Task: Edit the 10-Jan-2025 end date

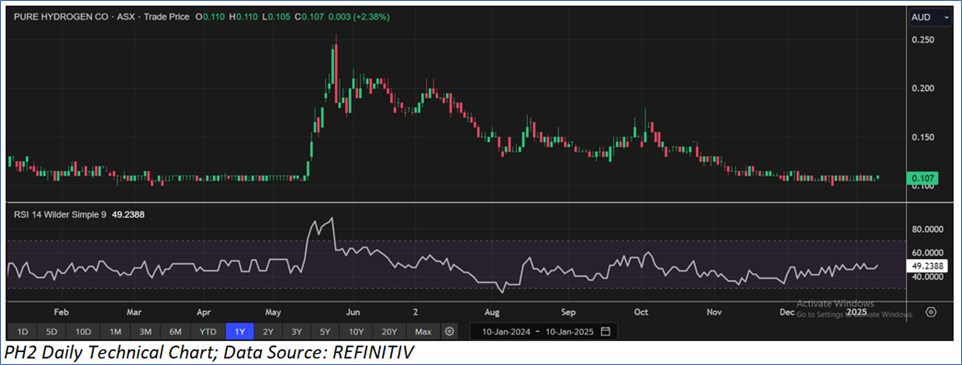Action: tap(569, 332)
